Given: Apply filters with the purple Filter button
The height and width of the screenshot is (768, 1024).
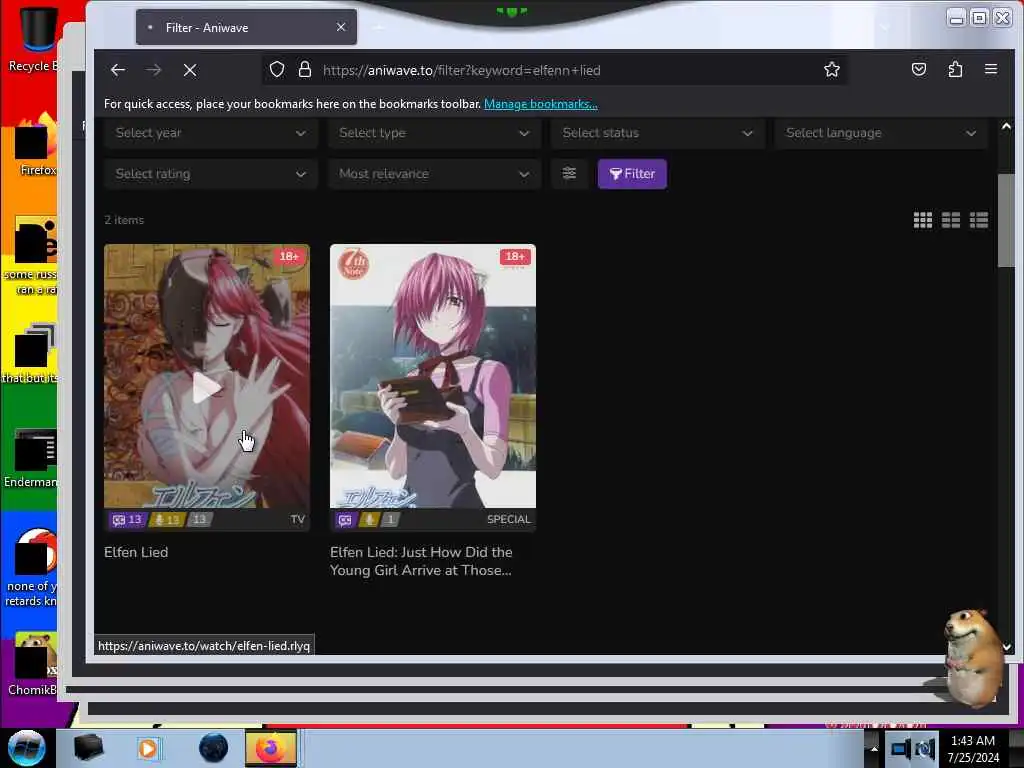Looking at the screenshot, I should [x=632, y=174].
